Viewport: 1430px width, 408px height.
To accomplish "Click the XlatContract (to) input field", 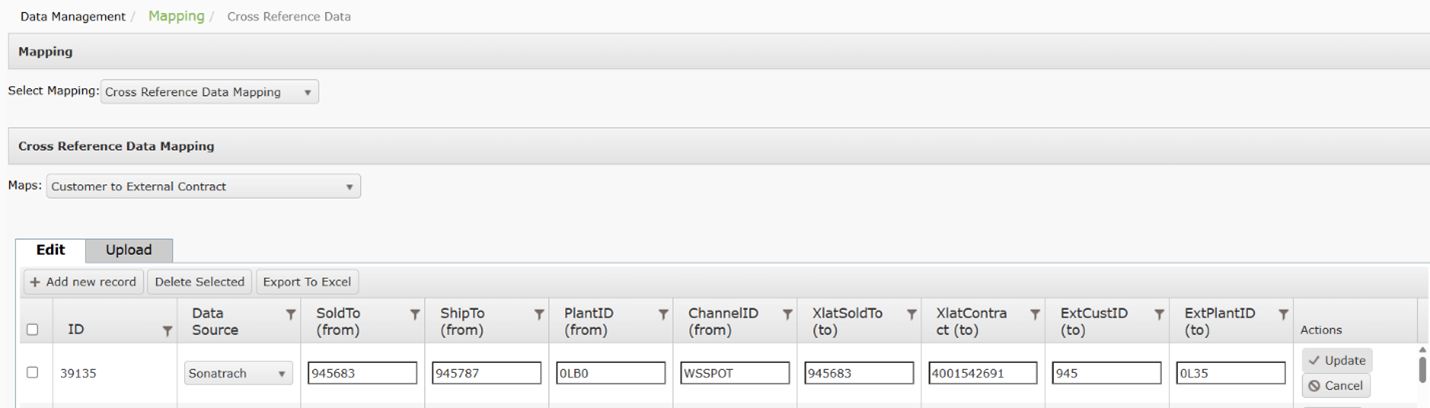I will (982, 373).
